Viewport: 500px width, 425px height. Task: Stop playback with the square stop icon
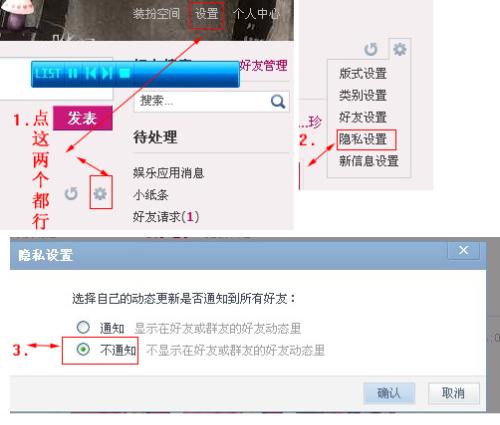[x=125, y=73]
